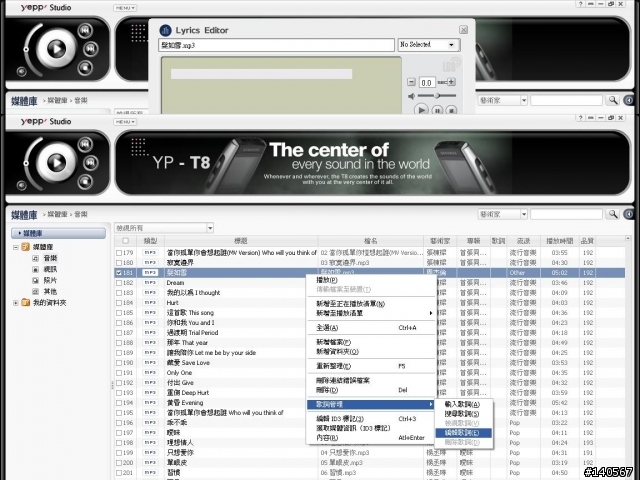Tick checkbox for track 184 Hurt

(x=119, y=302)
